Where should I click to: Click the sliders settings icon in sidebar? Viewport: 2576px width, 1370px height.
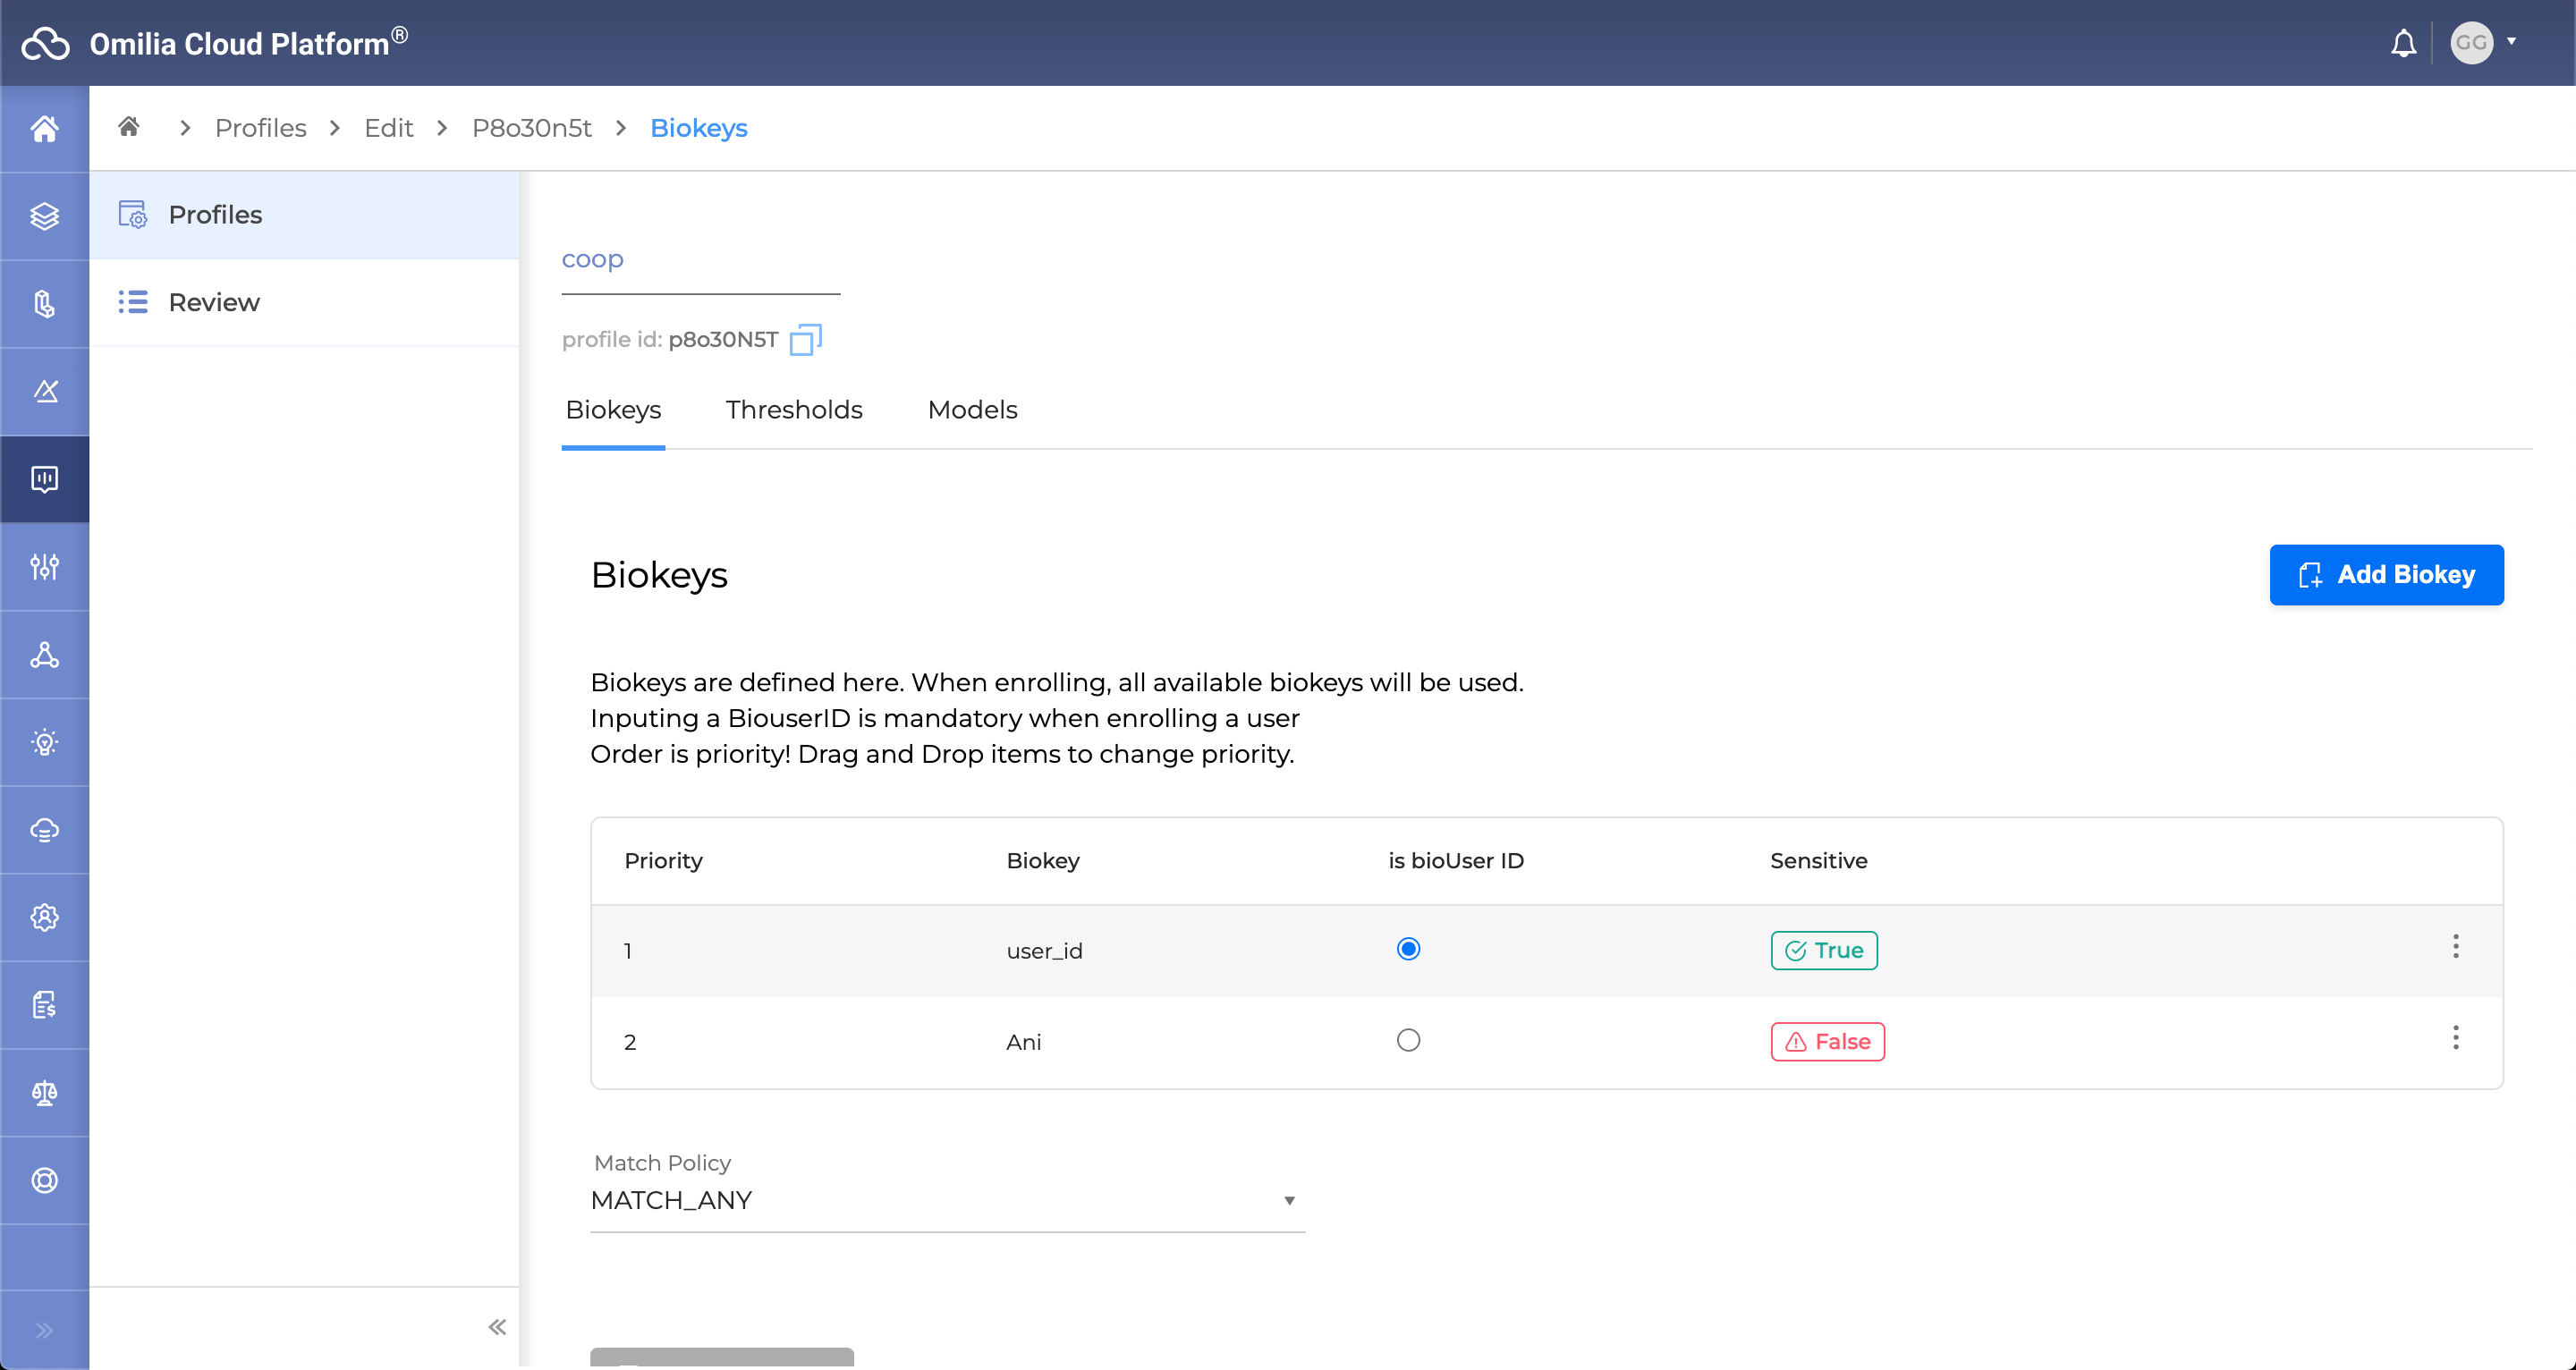(x=44, y=567)
